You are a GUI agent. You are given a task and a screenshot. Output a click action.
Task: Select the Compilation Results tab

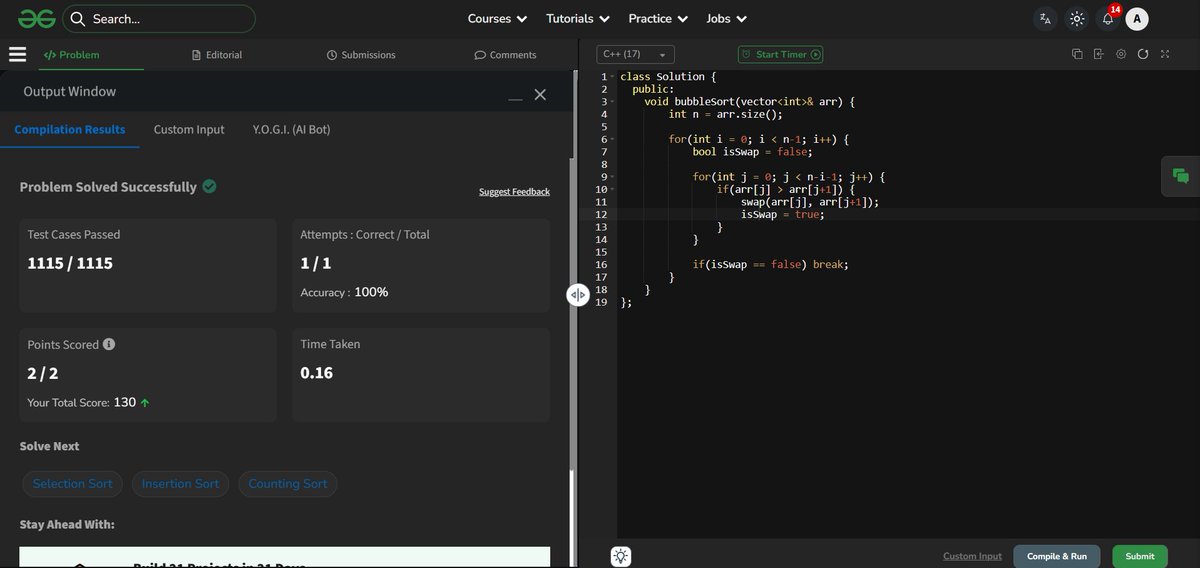(x=70, y=130)
